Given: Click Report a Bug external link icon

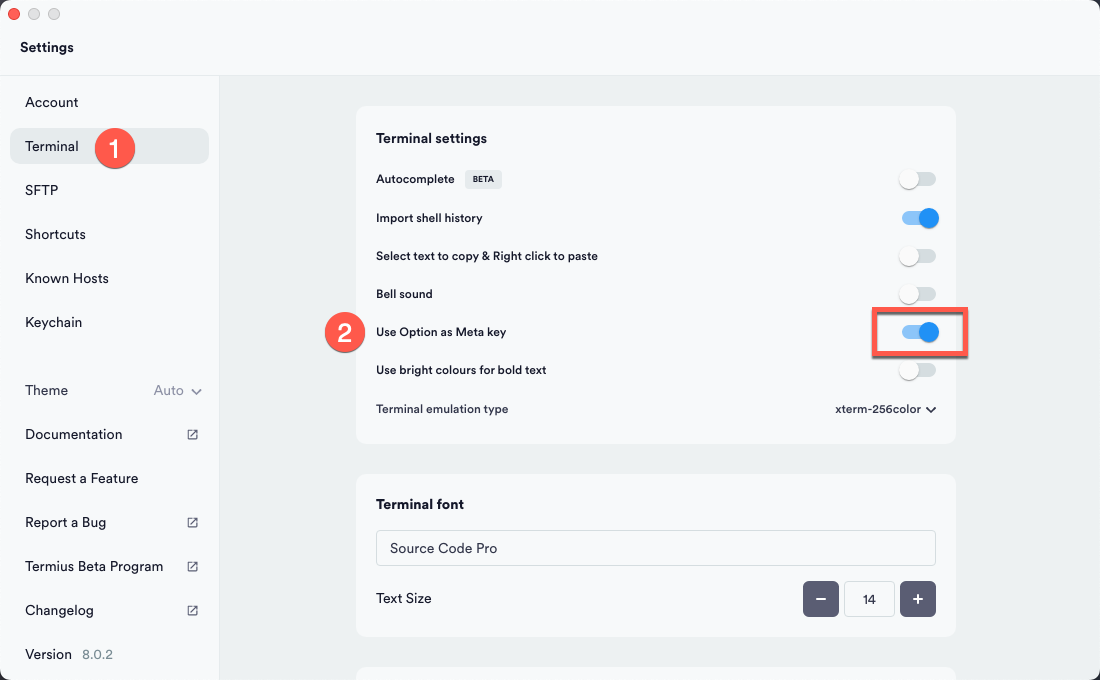Looking at the screenshot, I should coord(192,522).
